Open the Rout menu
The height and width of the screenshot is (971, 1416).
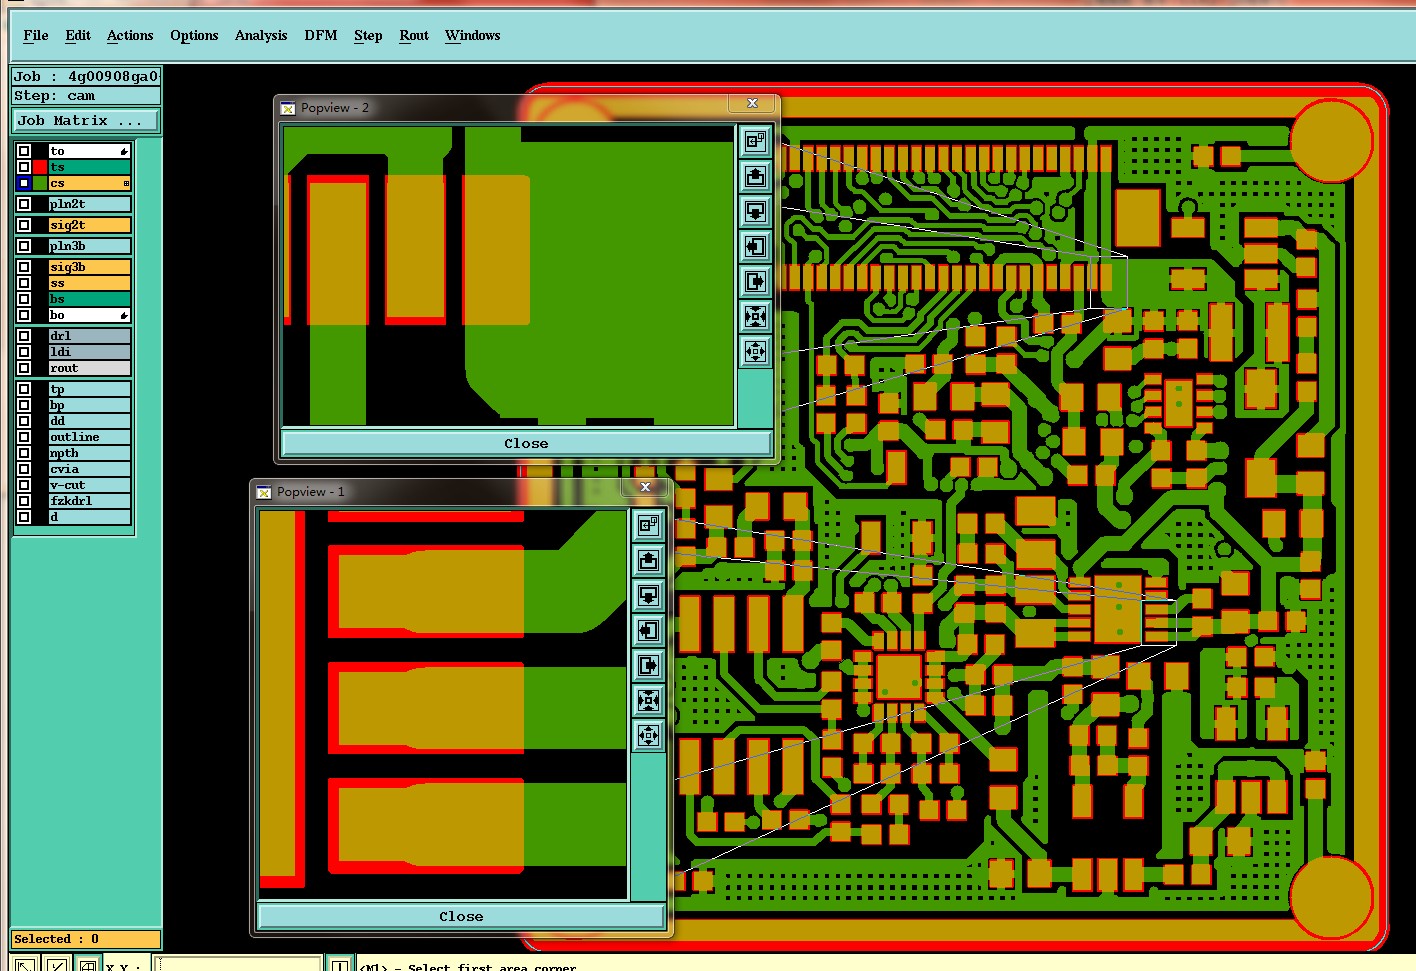pyautogui.click(x=414, y=35)
